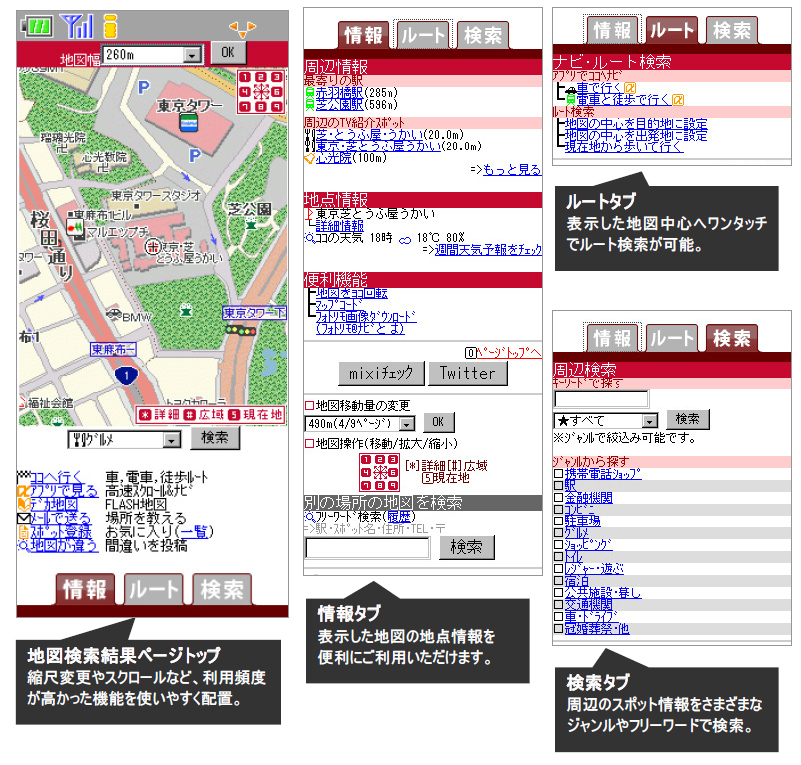Open 検索 tab at bottom of map page

pyautogui.click(x=222, y=589)
